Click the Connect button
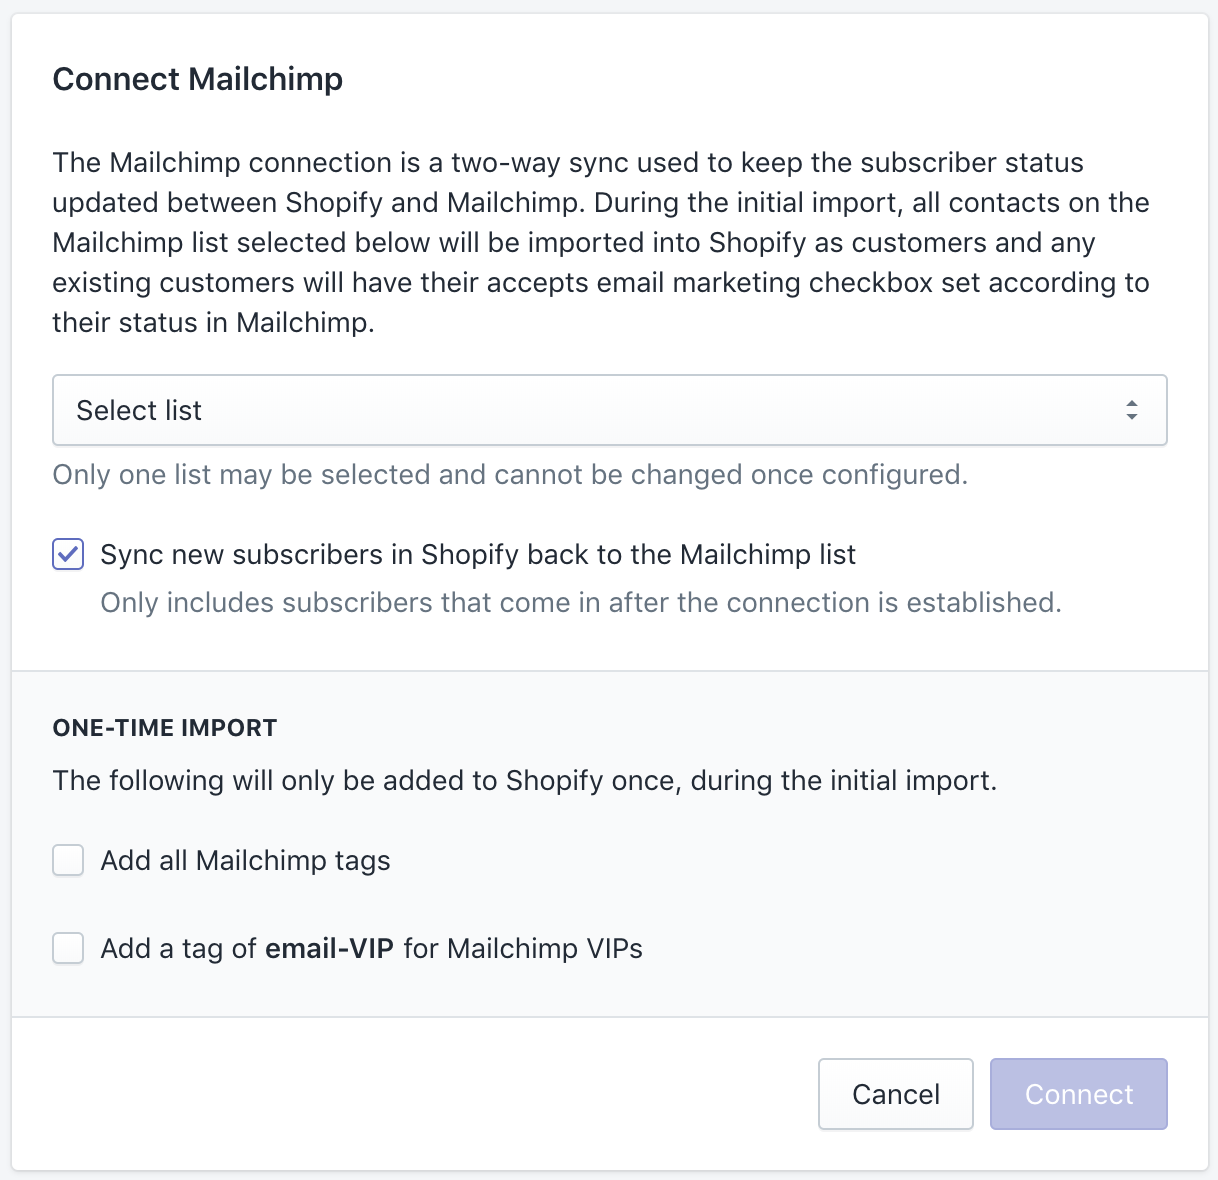Screen dimensions: 1218x1180 (x=1078, y=1094)
